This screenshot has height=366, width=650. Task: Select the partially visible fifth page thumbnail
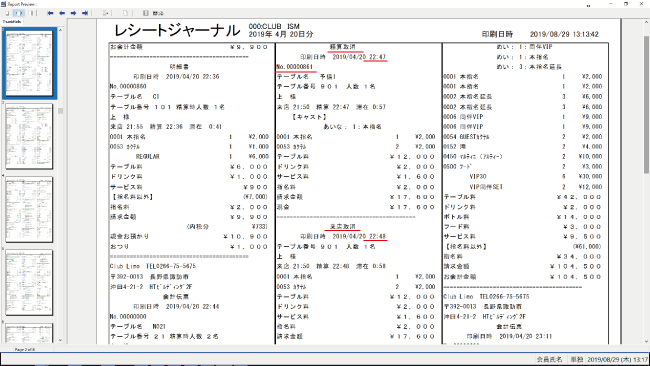[29, 333]
